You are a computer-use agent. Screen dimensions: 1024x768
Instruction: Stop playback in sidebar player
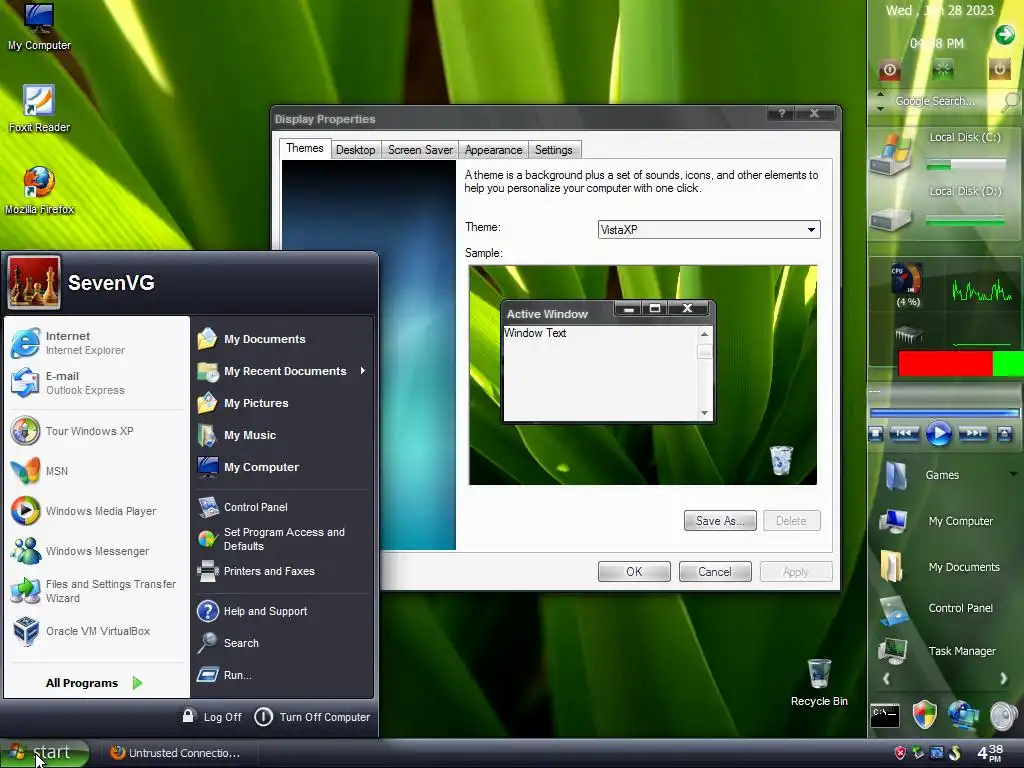(x=876, y=434)
